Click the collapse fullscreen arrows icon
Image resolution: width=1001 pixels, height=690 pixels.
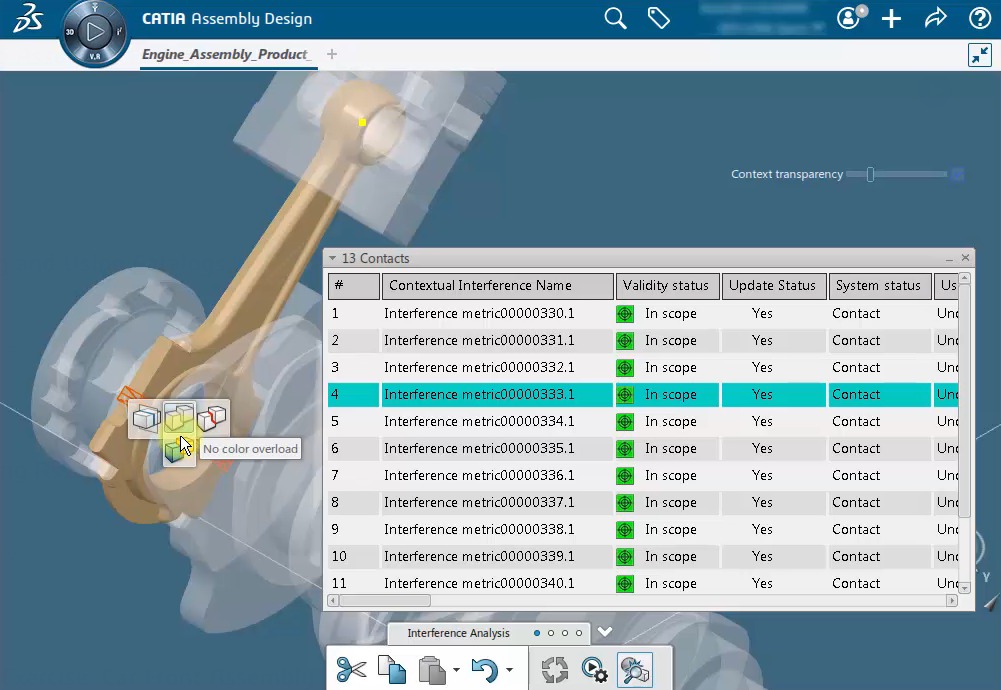(979, 55)
